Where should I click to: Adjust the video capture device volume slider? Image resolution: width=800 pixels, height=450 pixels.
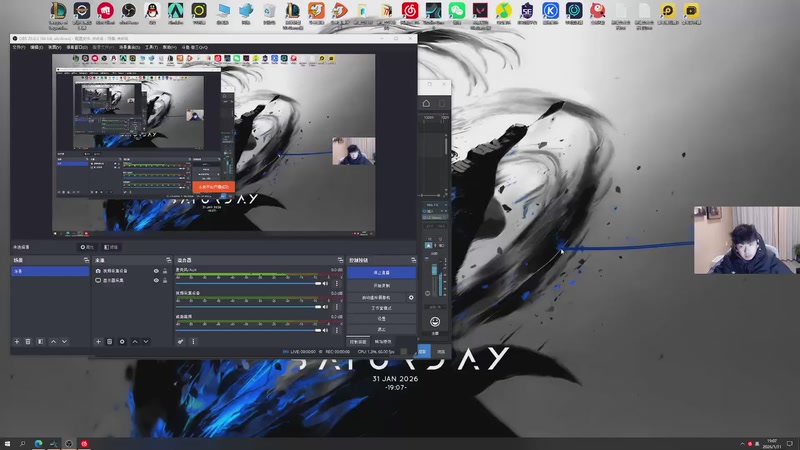coord(248,307)
